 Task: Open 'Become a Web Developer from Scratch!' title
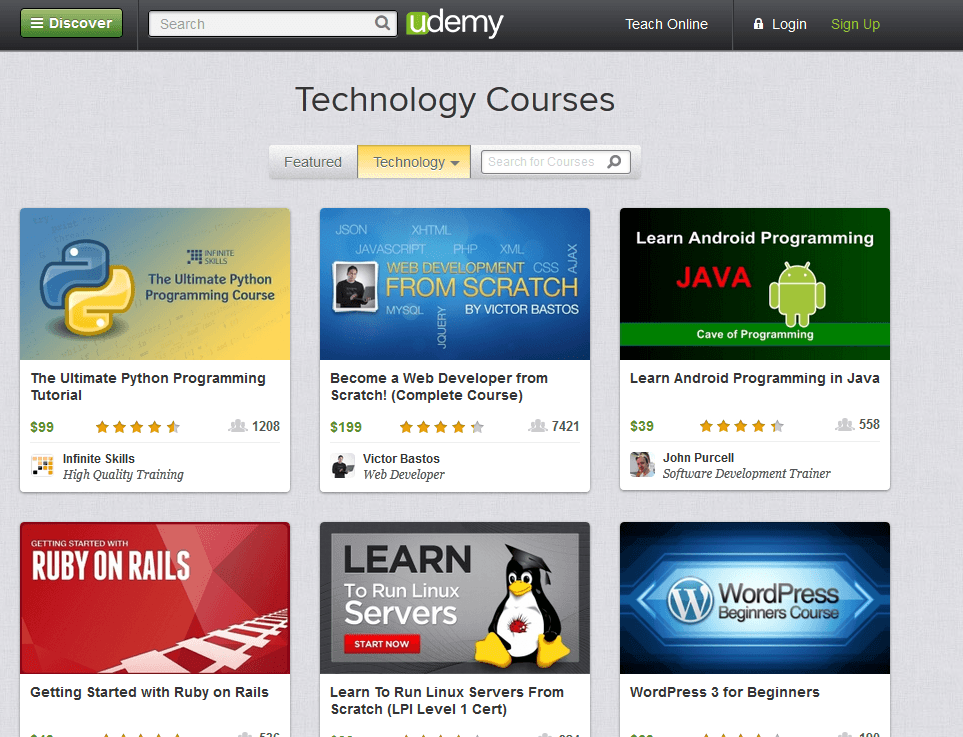pos(439,386)
